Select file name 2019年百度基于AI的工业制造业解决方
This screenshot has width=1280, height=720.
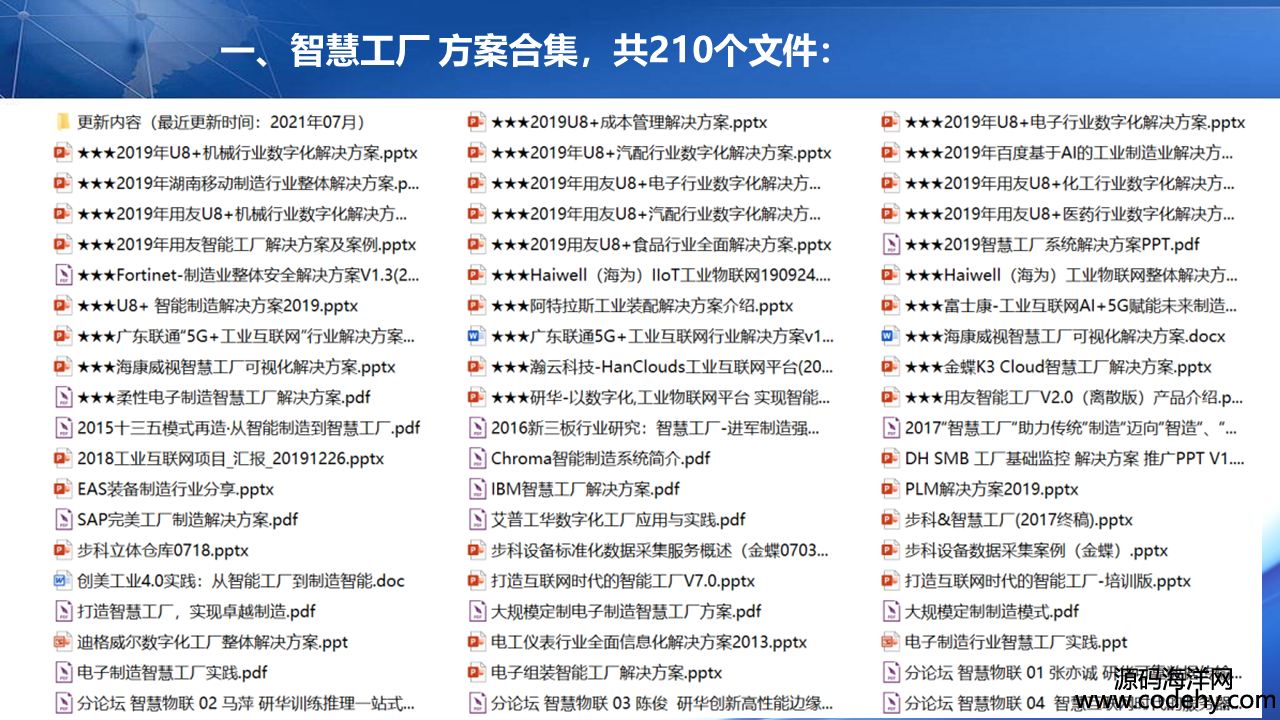click(1069, 153)
